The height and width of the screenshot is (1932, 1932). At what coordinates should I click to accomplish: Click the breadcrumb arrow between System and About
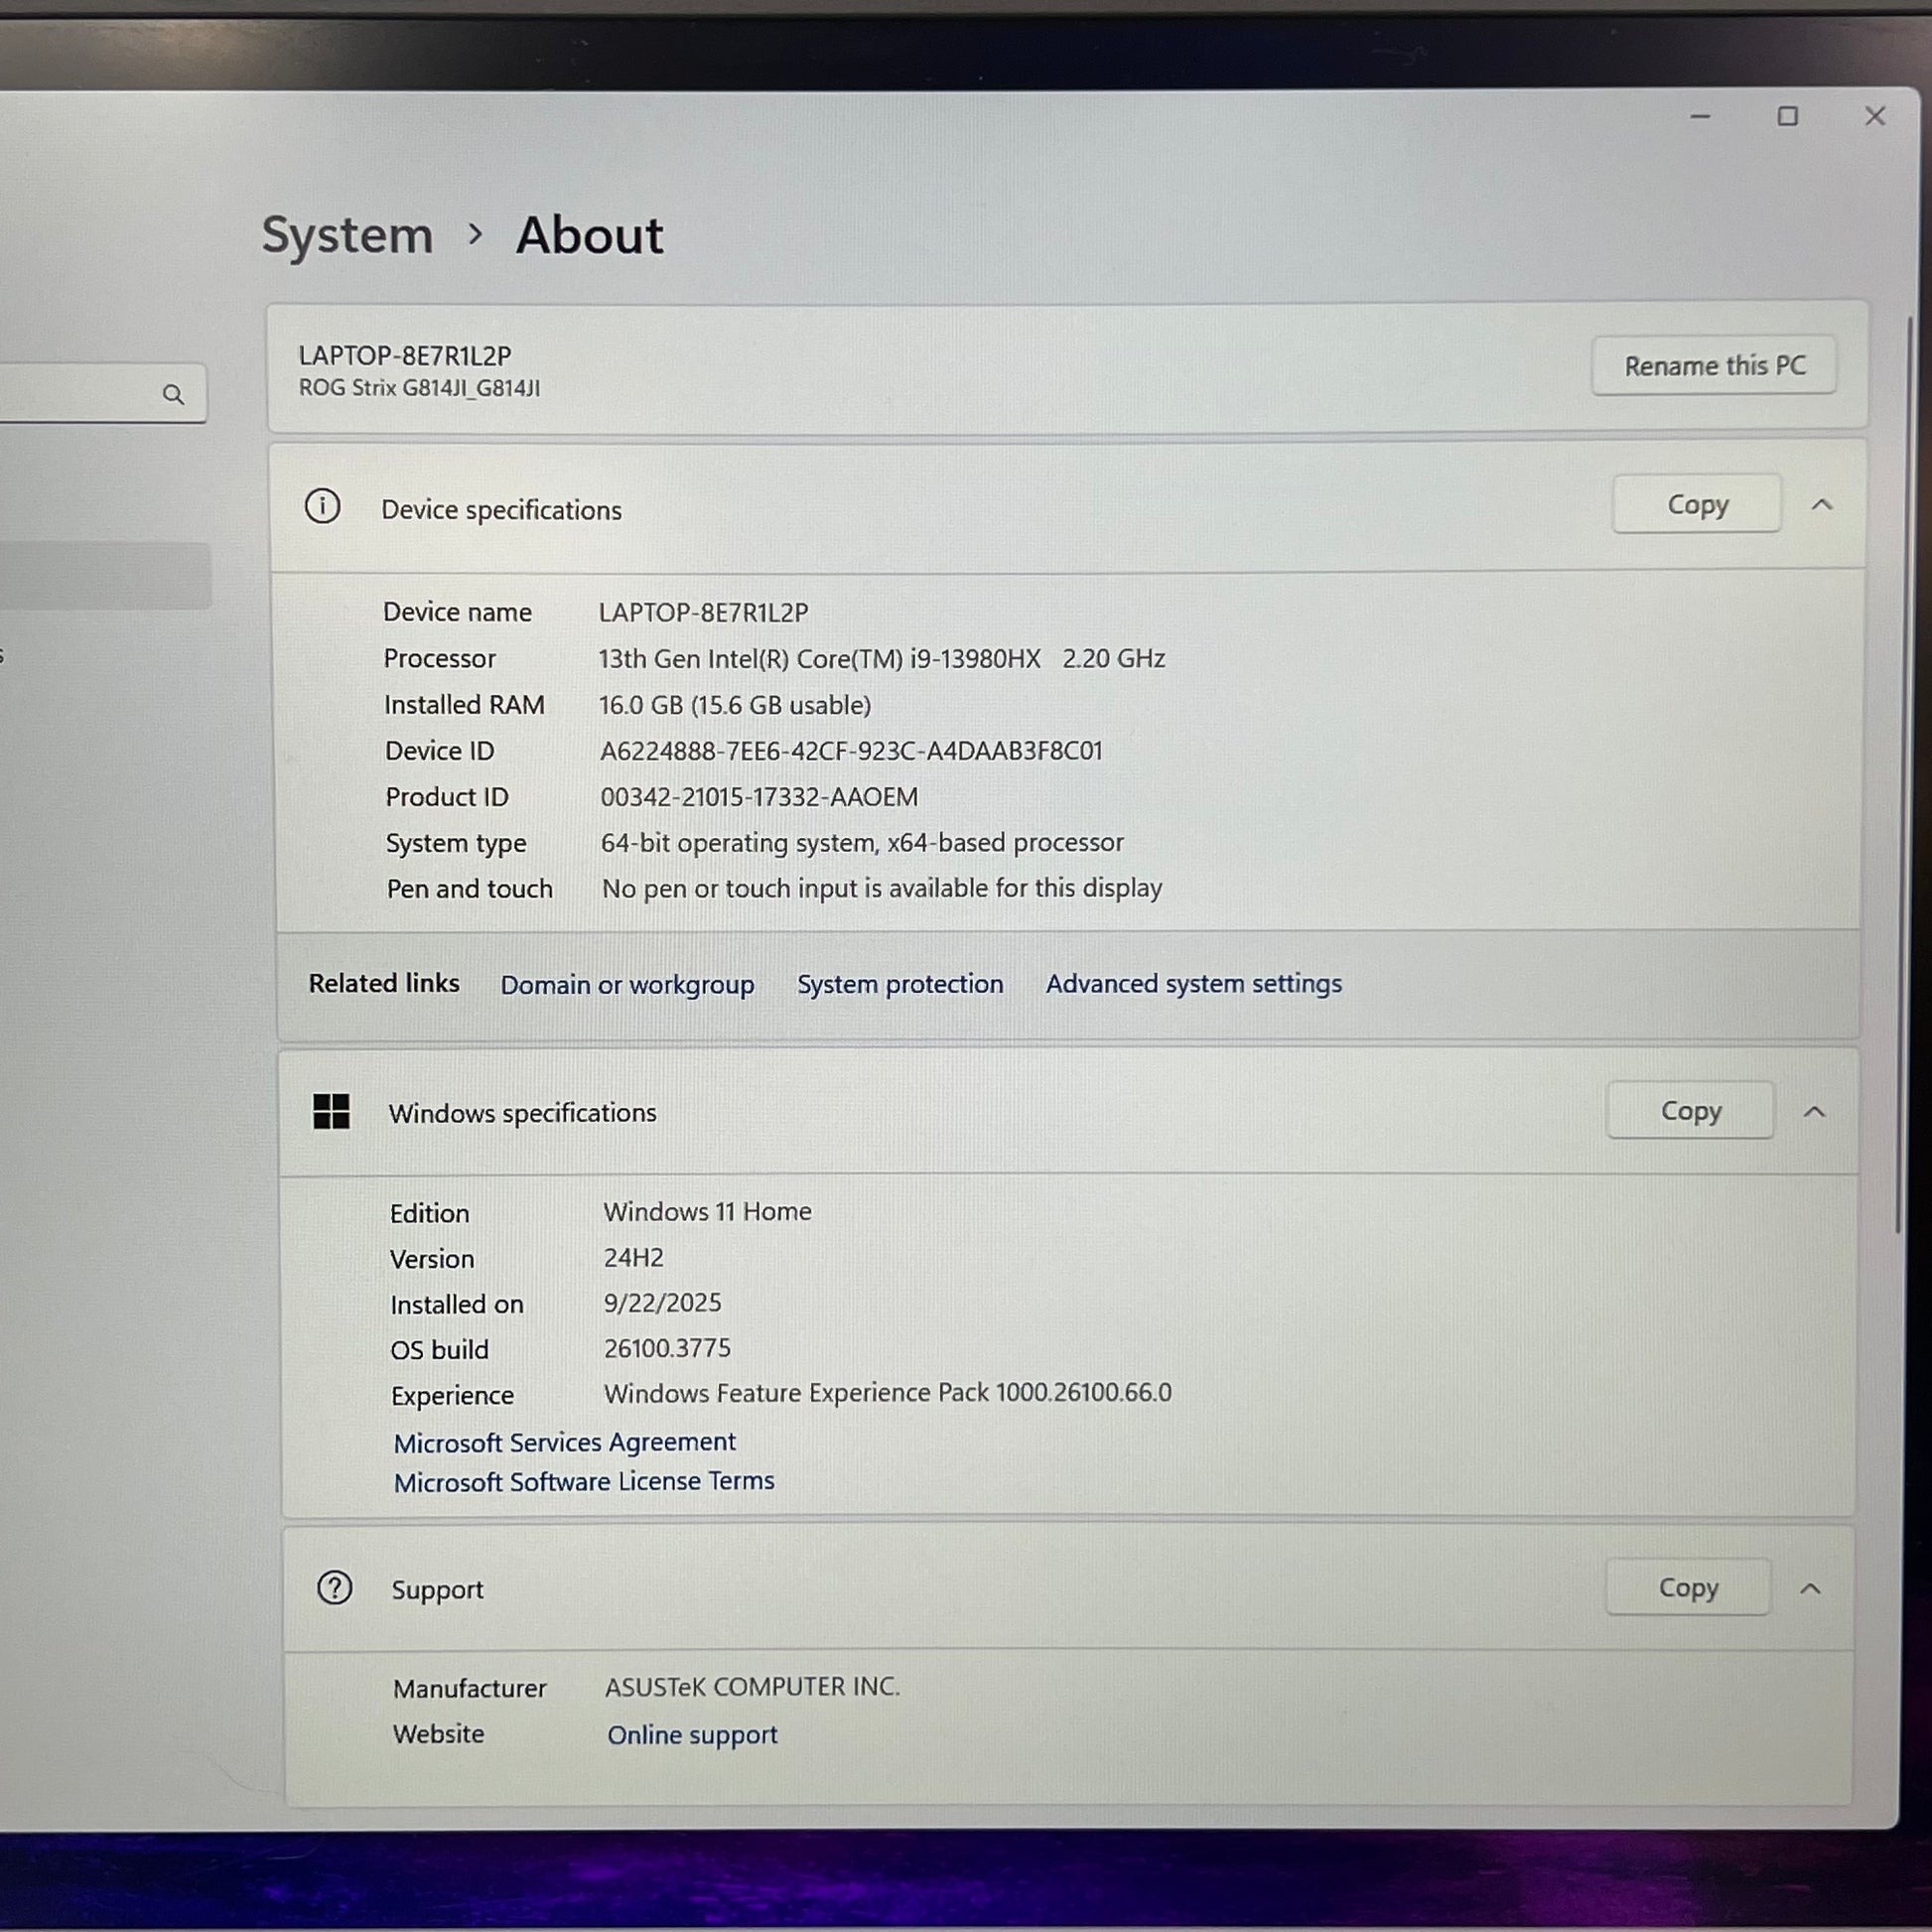[x=476, y=235]
